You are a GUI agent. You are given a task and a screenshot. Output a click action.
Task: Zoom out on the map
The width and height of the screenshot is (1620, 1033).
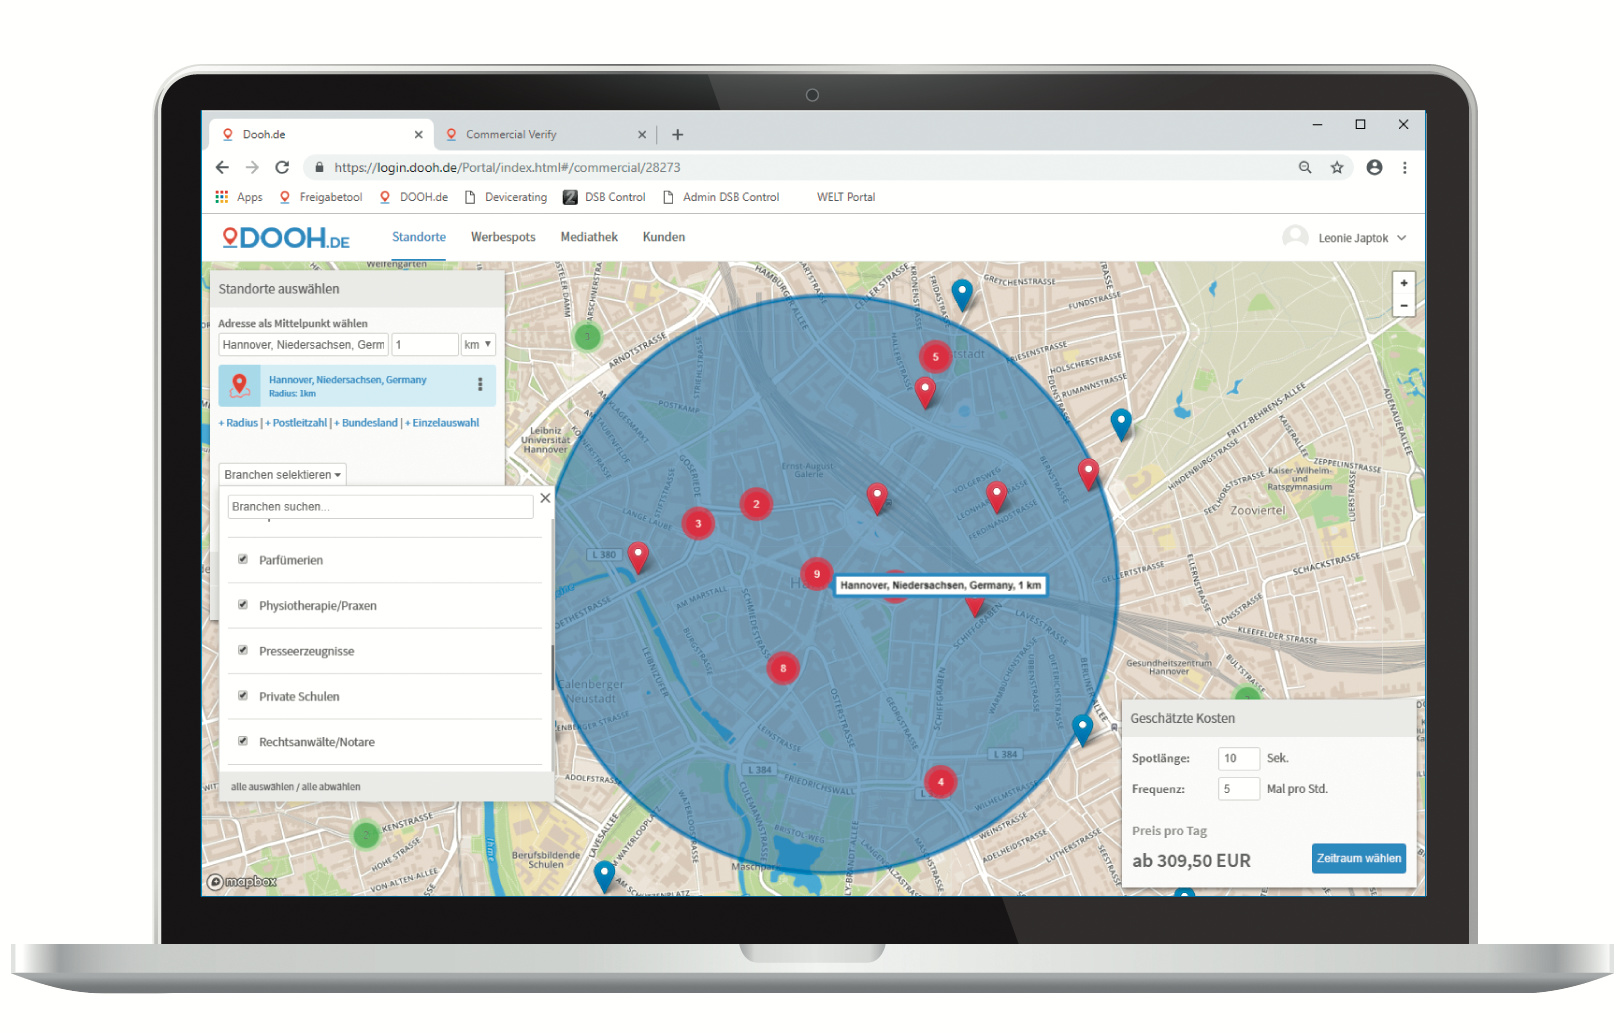point(1404,305)
